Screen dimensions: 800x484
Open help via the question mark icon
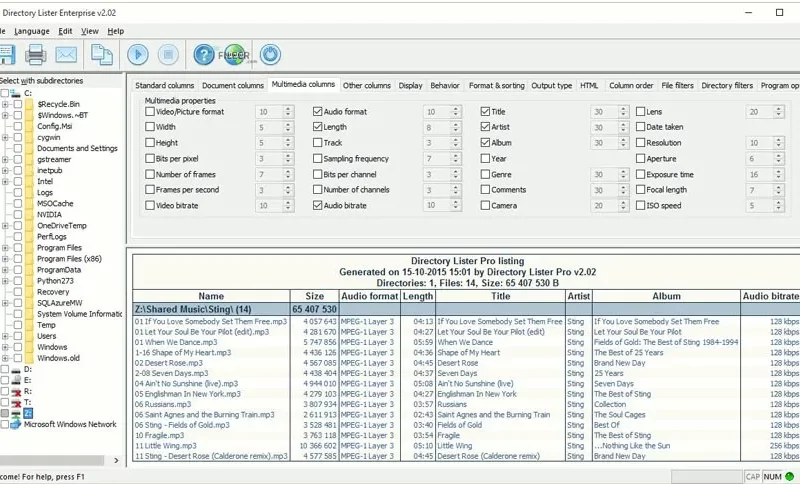[204, 55]
